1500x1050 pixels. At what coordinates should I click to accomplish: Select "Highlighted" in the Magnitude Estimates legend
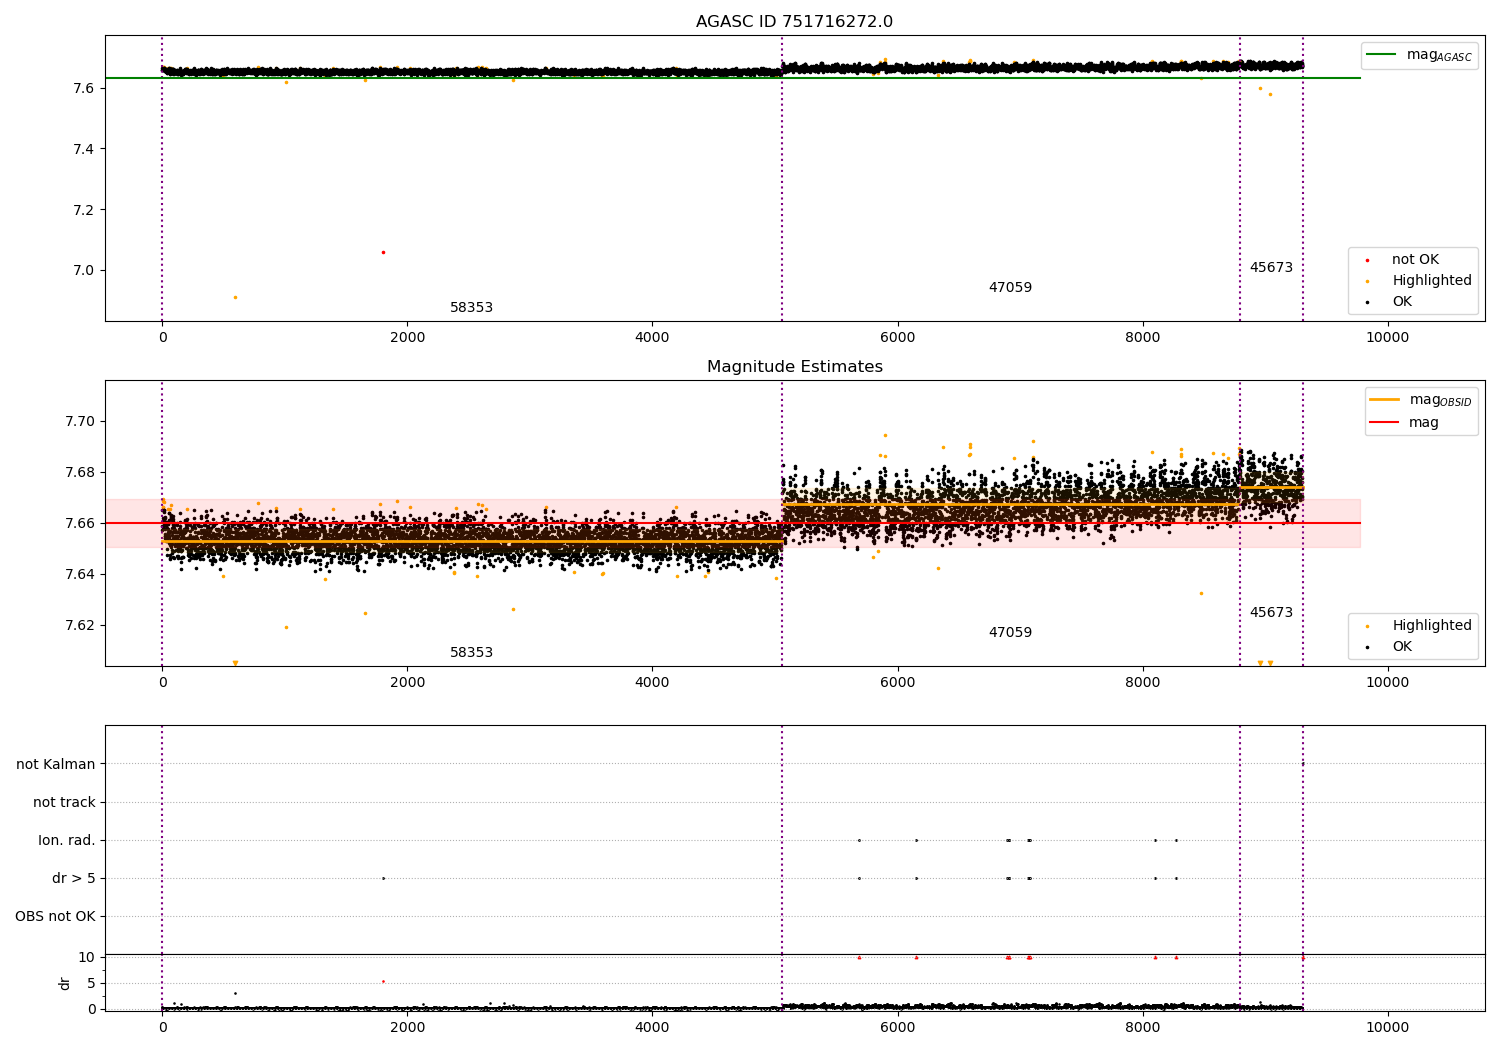(x=1432, y=626)
